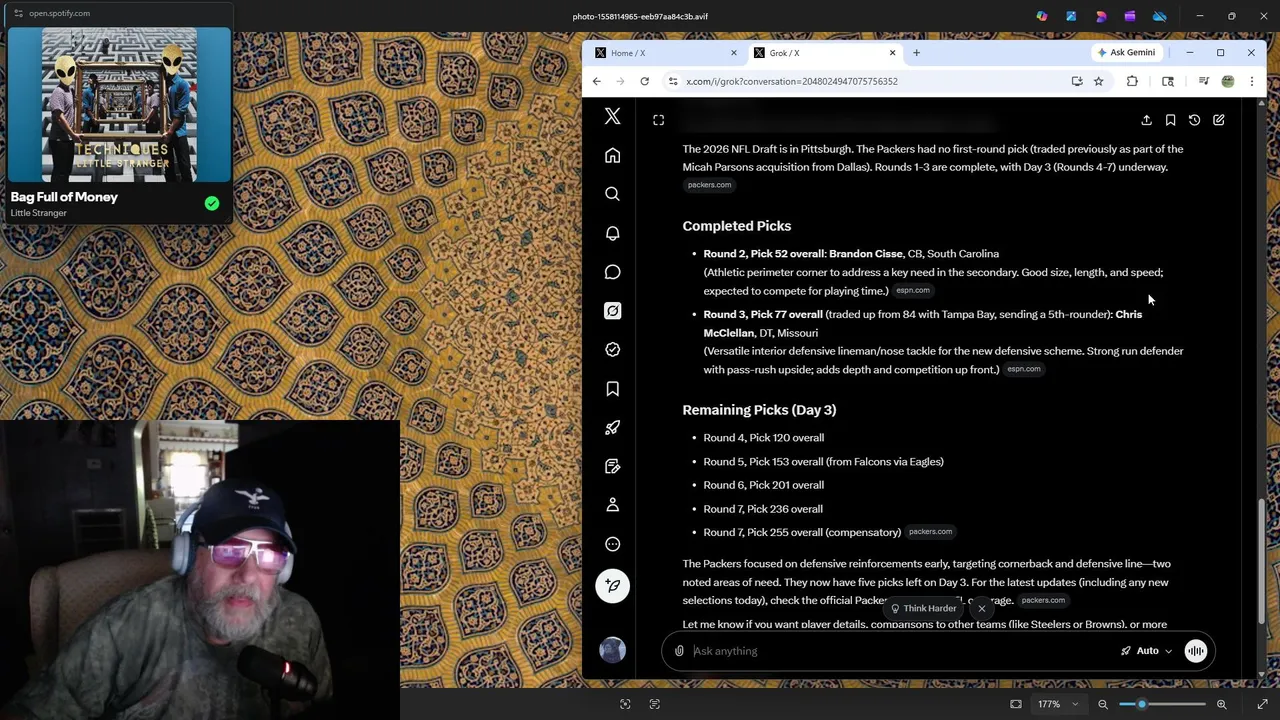Viewport: 1280px width, 720px height.
Task: Open Bookmarks in X sidebar
Action: click(612, 389)
